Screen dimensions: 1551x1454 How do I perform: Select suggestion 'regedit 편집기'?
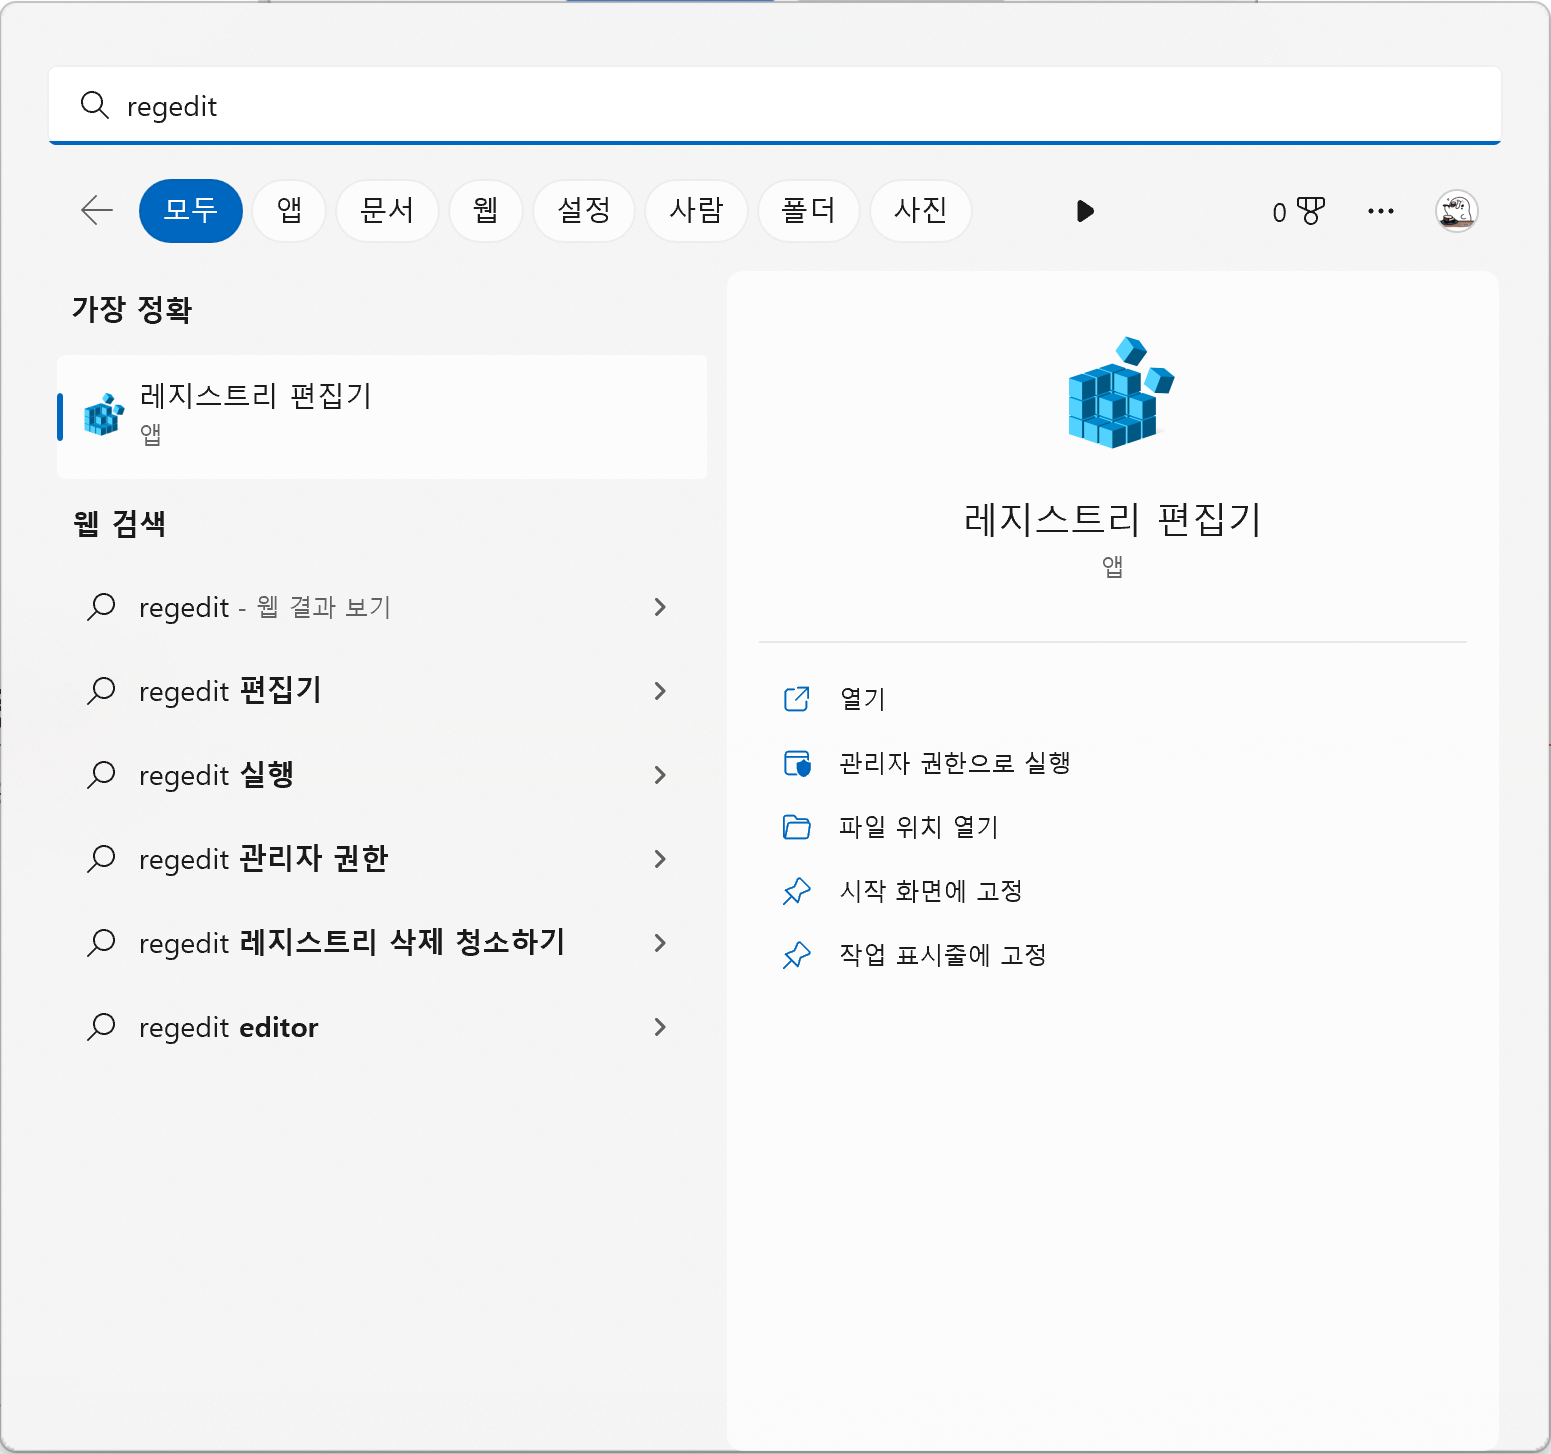point(382,691)
